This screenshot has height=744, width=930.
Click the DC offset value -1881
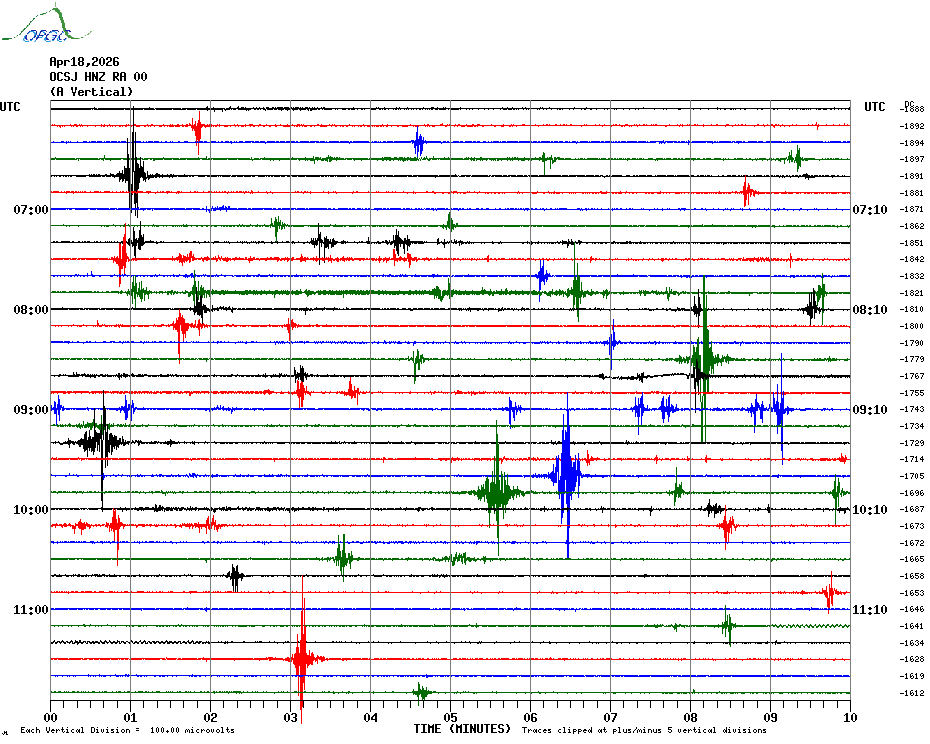pos(912,193)
